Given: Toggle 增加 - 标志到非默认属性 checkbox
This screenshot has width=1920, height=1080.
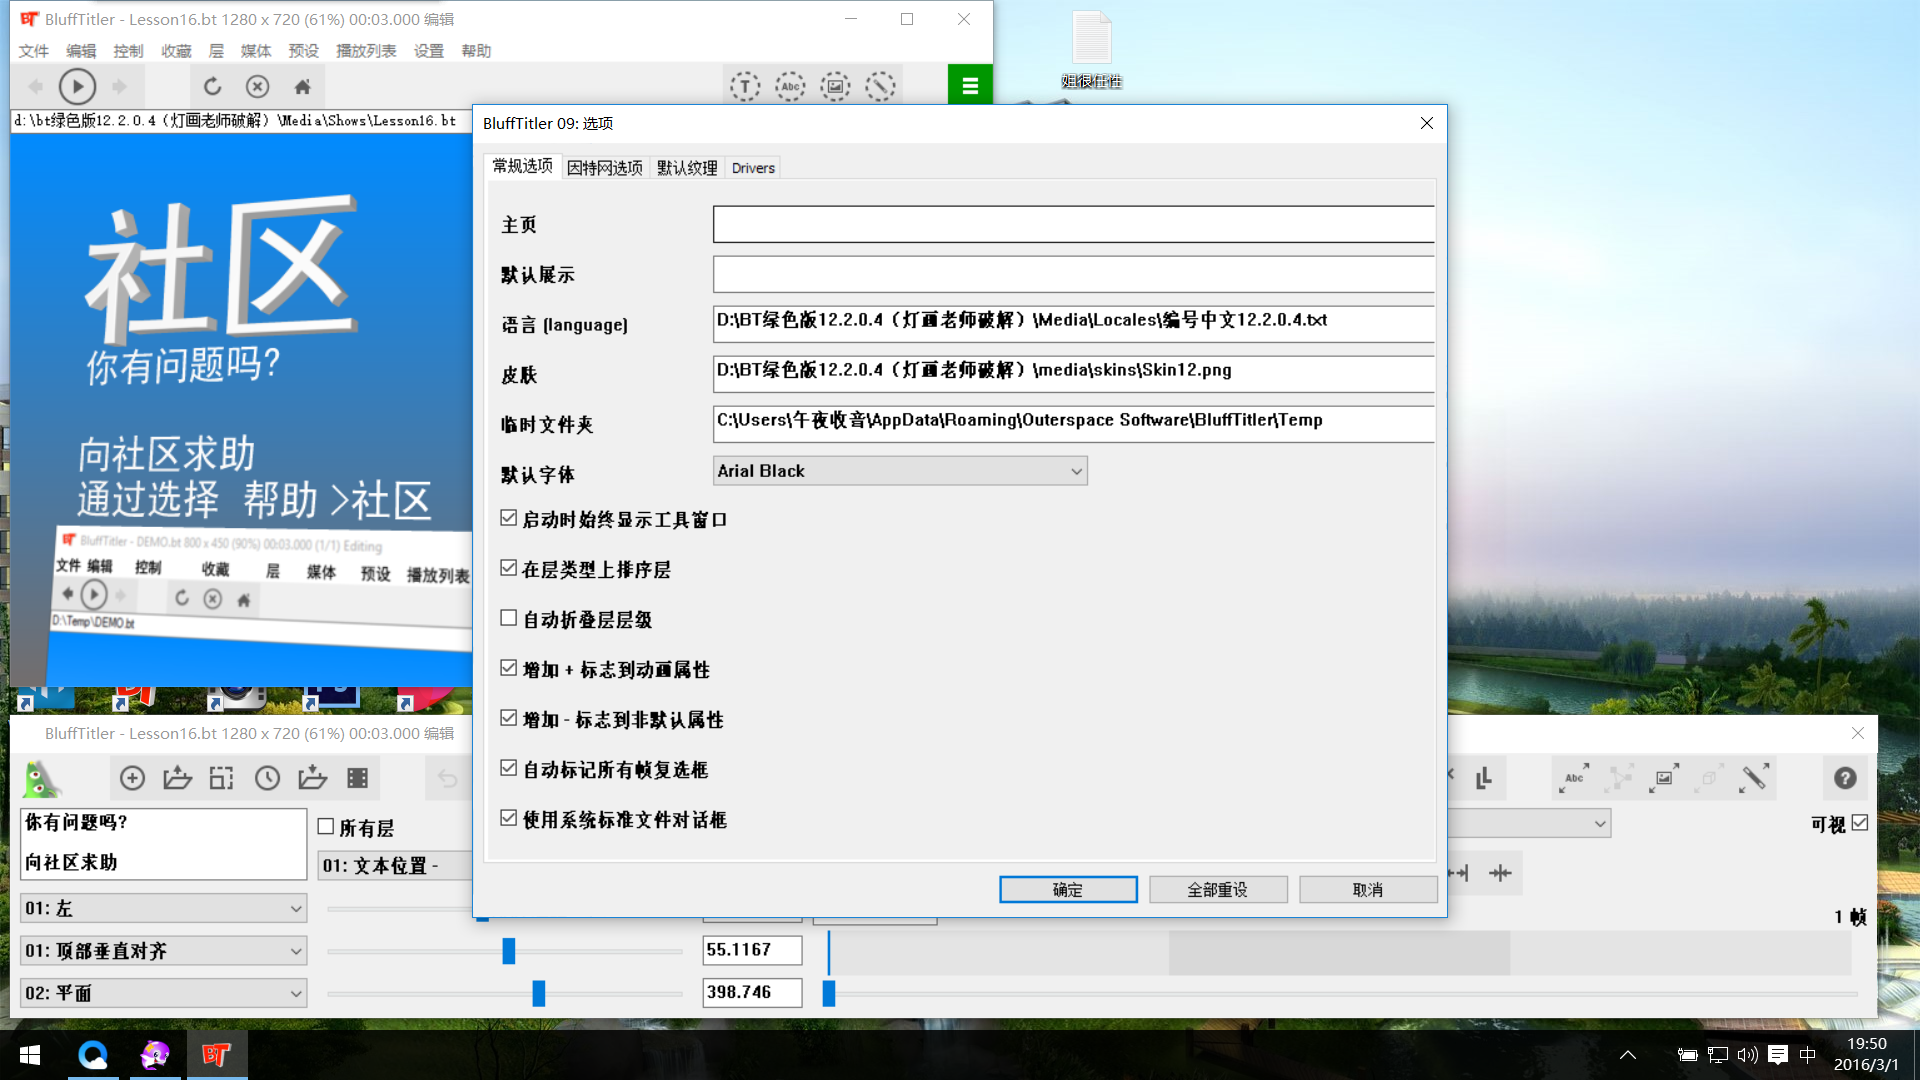Looking at the screenshot, I should [509, 718].
